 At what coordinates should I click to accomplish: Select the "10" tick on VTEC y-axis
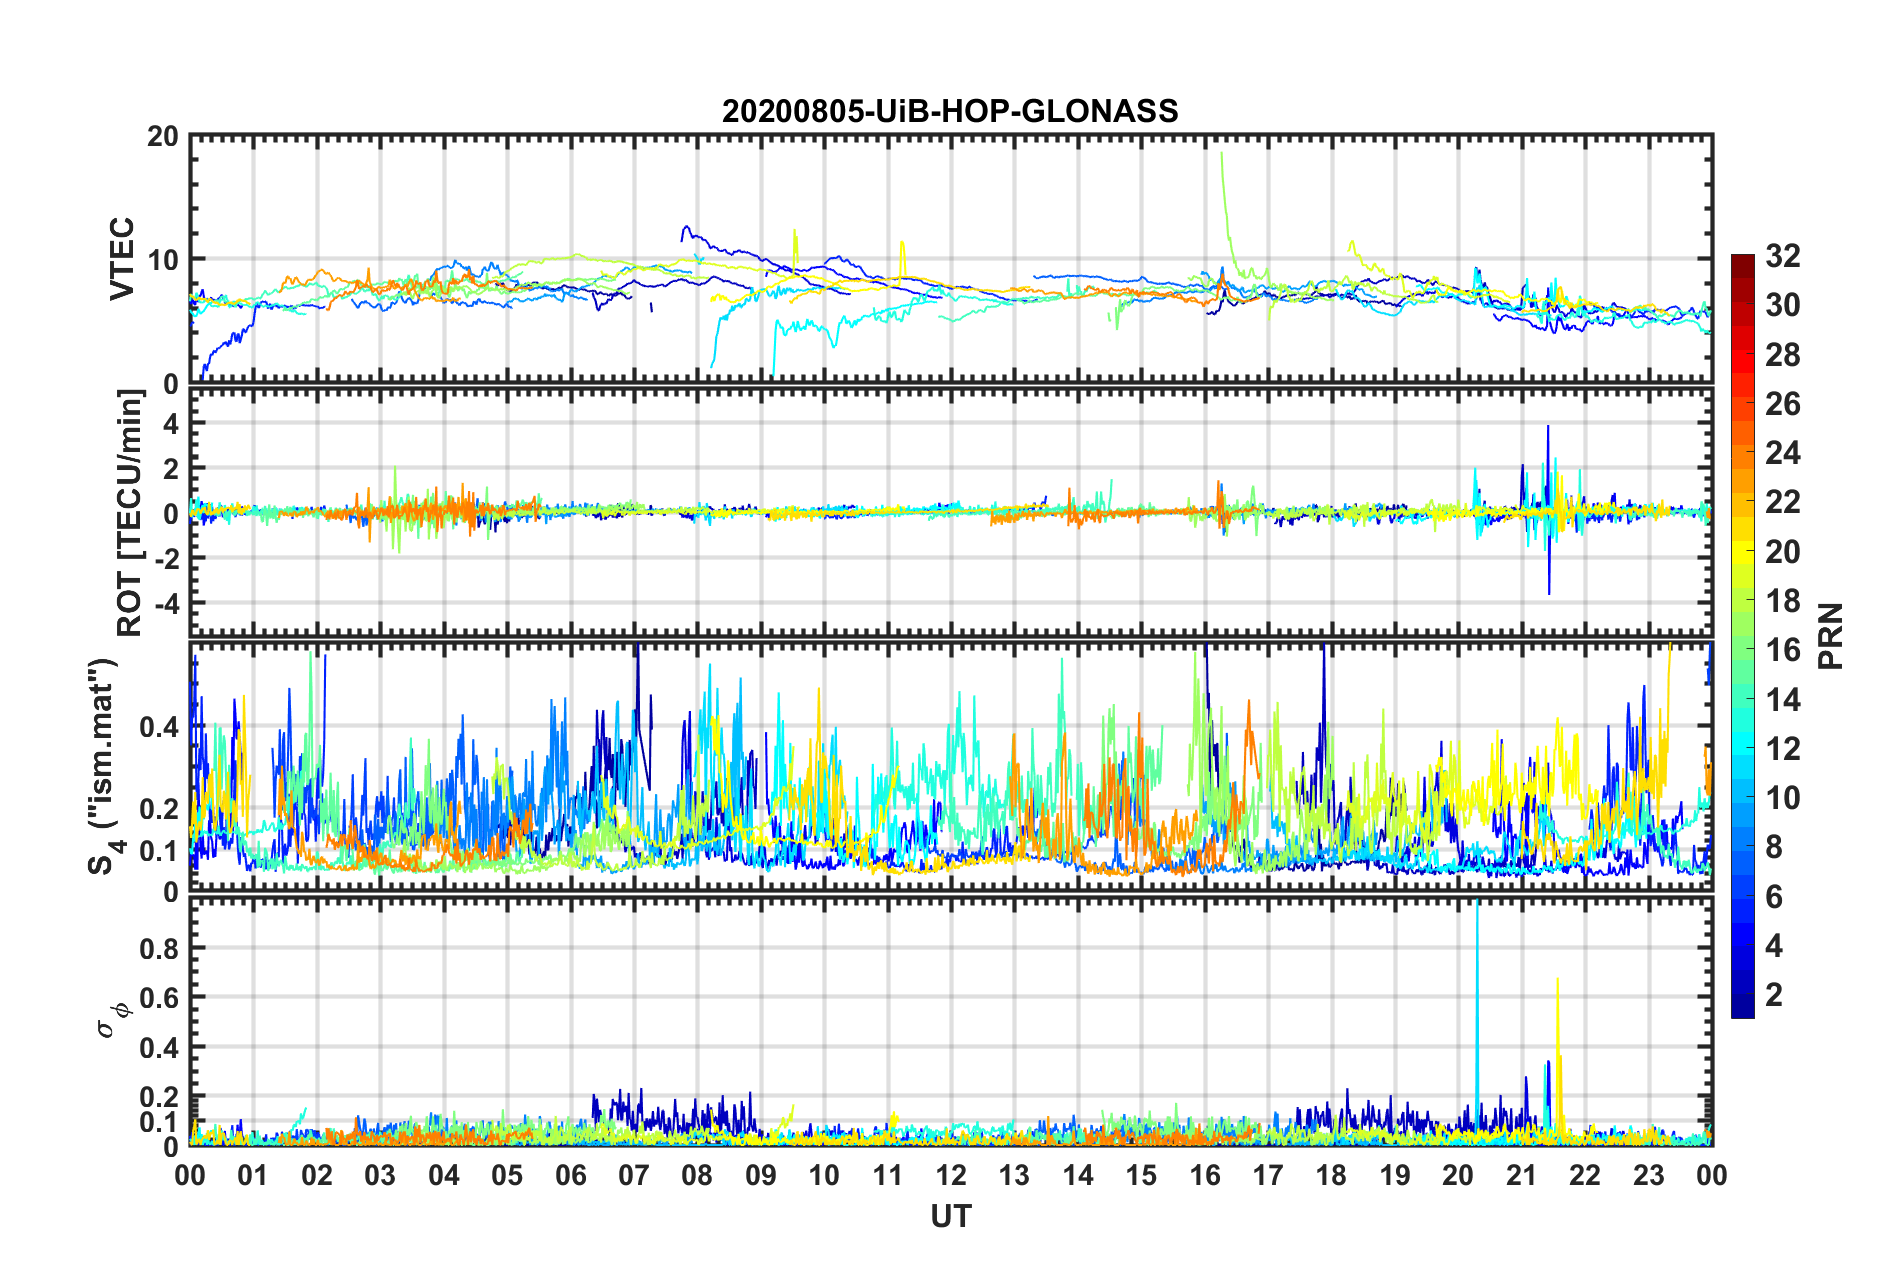[163, 260]
